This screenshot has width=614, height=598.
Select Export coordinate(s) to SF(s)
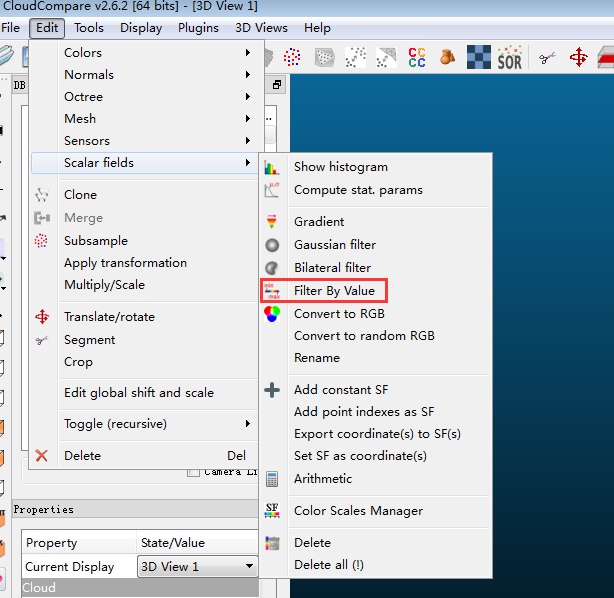pyautogui.click(x=377, y=434)
